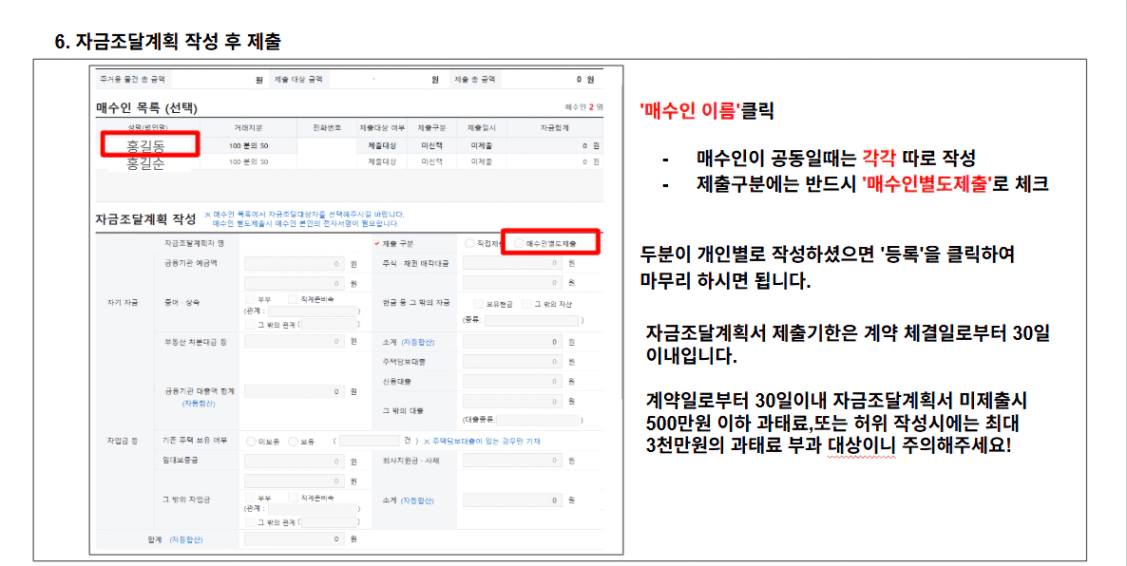Tick 직계존비속 in the 증여·상속 row
This screenshot has width=1127, height=566.
[292, 299]
